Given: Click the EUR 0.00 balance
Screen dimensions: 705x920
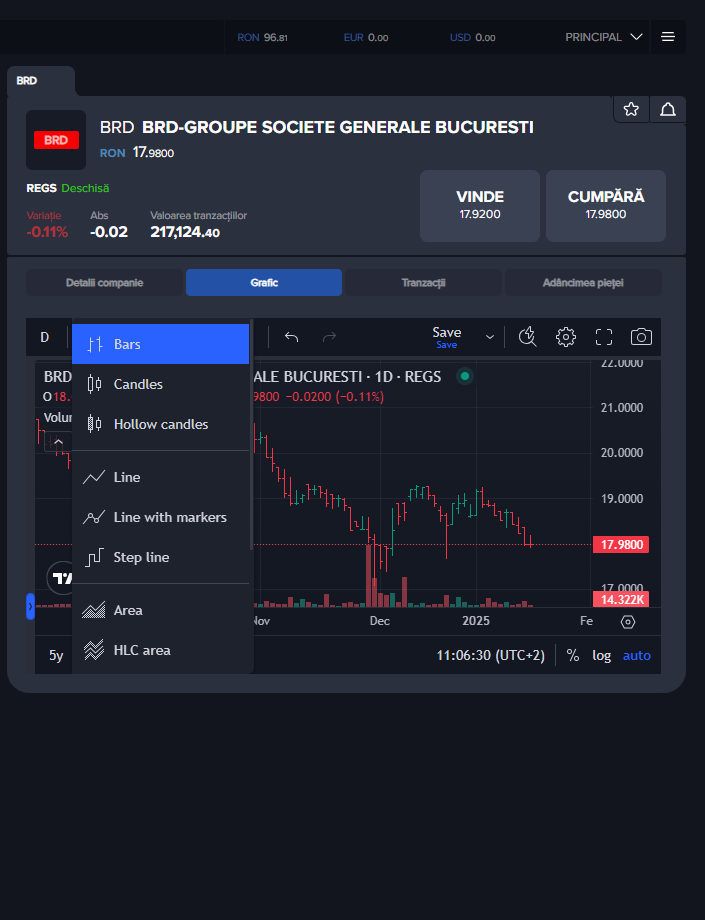Looking at the screenshot, I should 366,38.
